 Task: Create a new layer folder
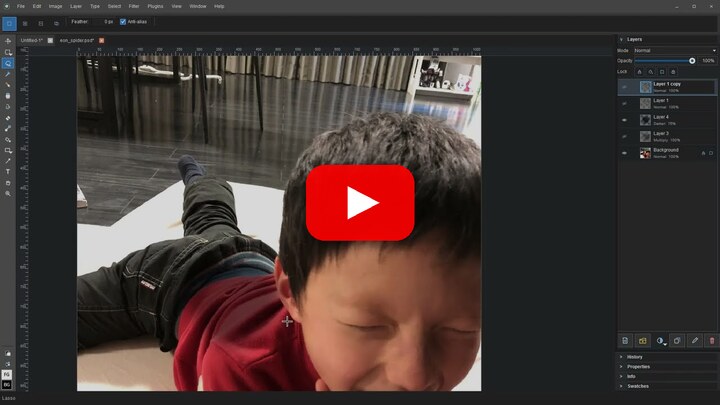tap(642, 341)
